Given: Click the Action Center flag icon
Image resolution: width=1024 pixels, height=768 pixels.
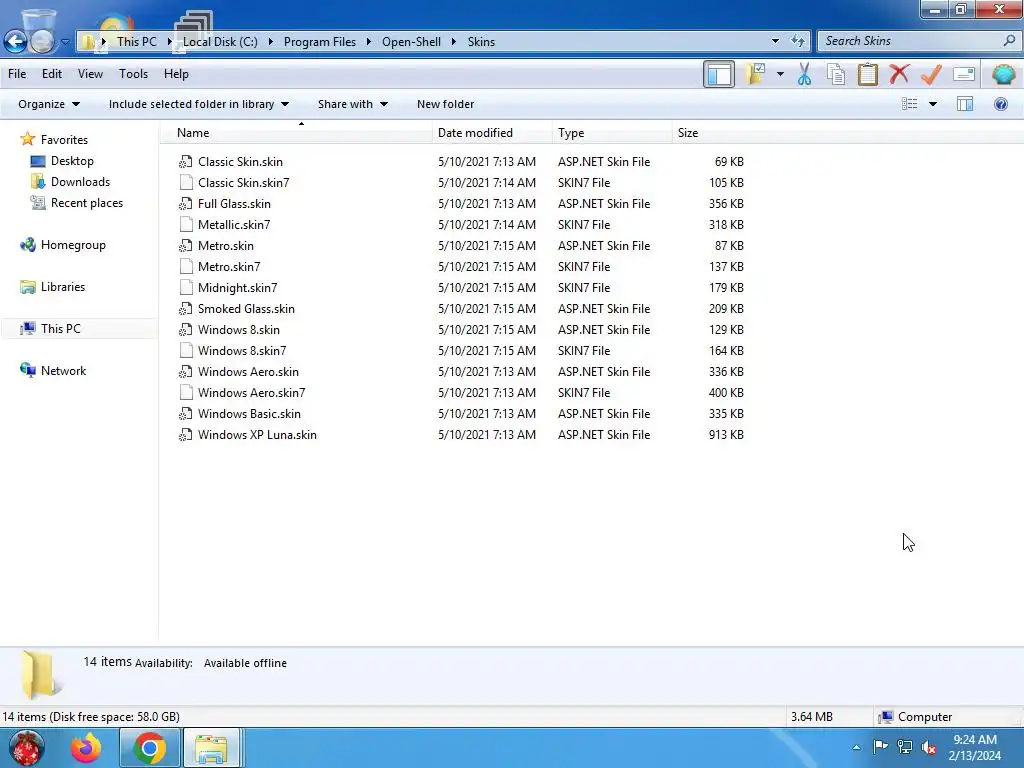Looking at the screenshot, I should click(880, 747).
